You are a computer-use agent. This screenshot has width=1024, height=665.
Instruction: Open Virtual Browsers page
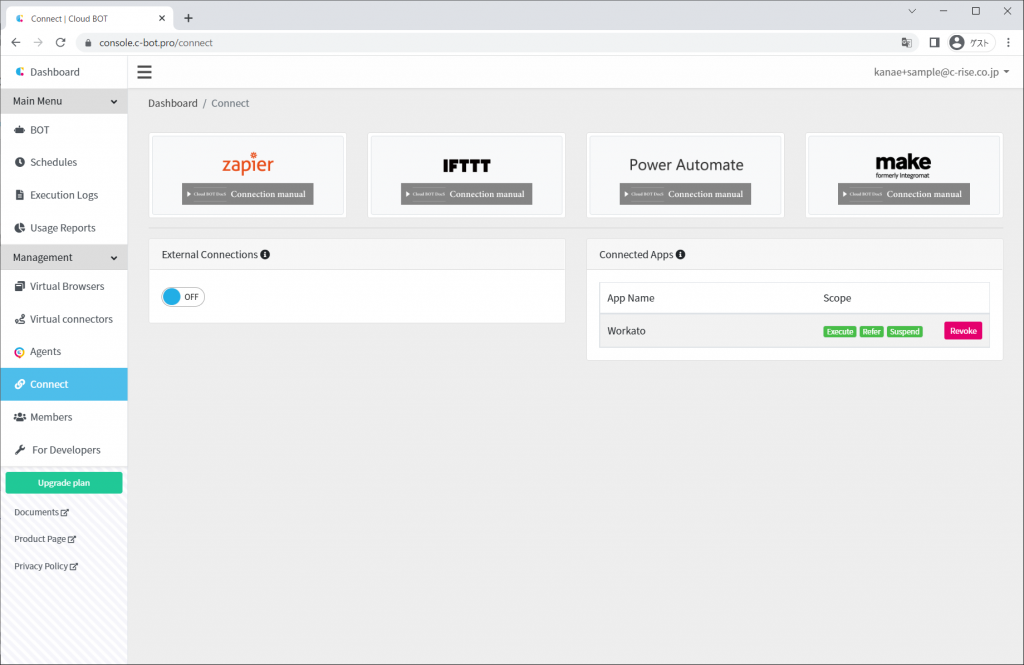coord(64,286)
